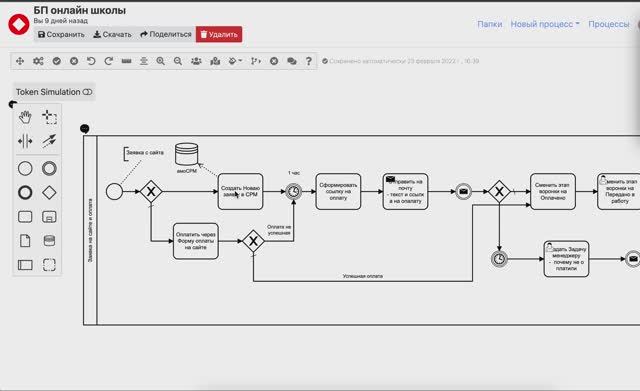
Task: Click the second X-circle toolbar icon
Action: click(274, 61)
